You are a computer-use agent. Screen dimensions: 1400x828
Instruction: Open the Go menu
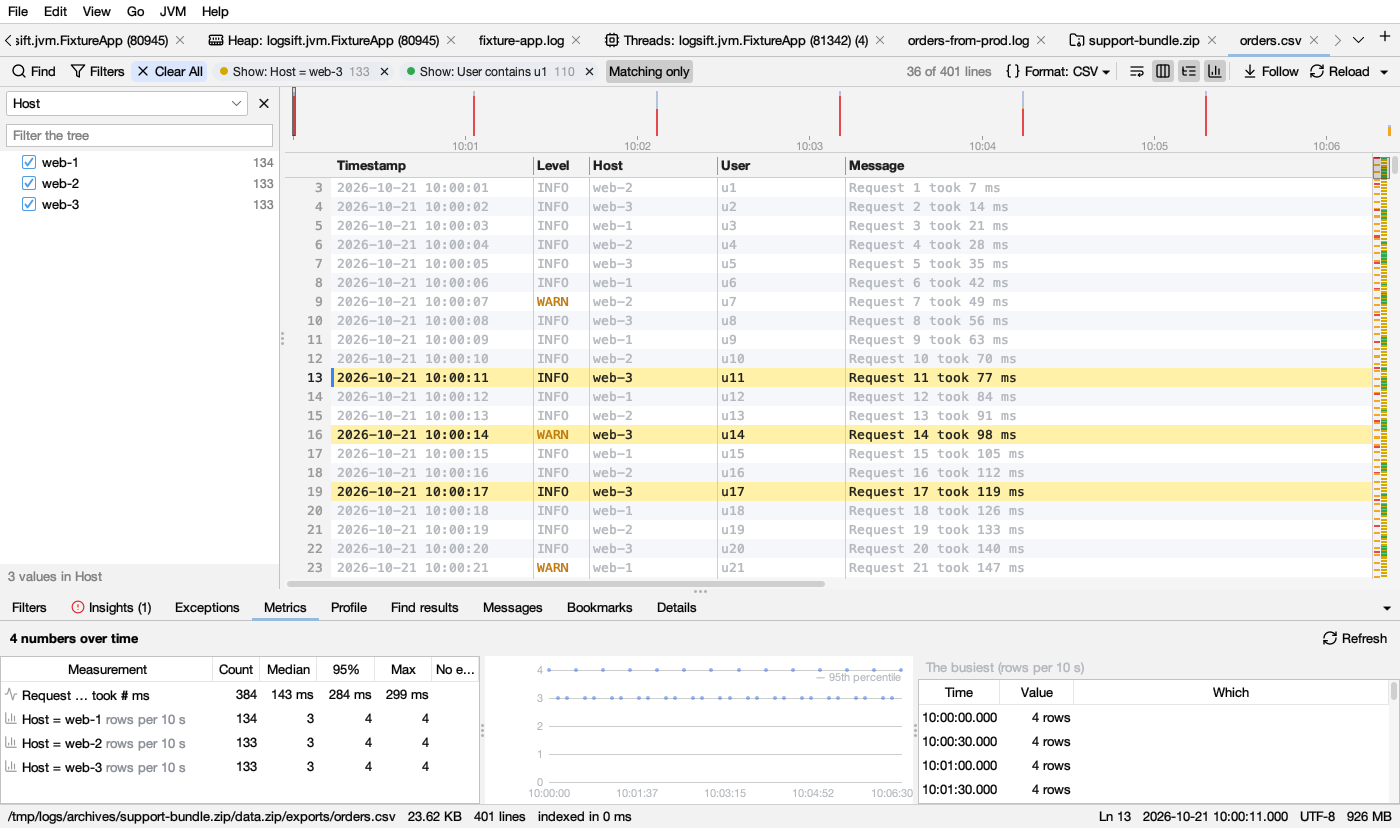pos(136,12)
